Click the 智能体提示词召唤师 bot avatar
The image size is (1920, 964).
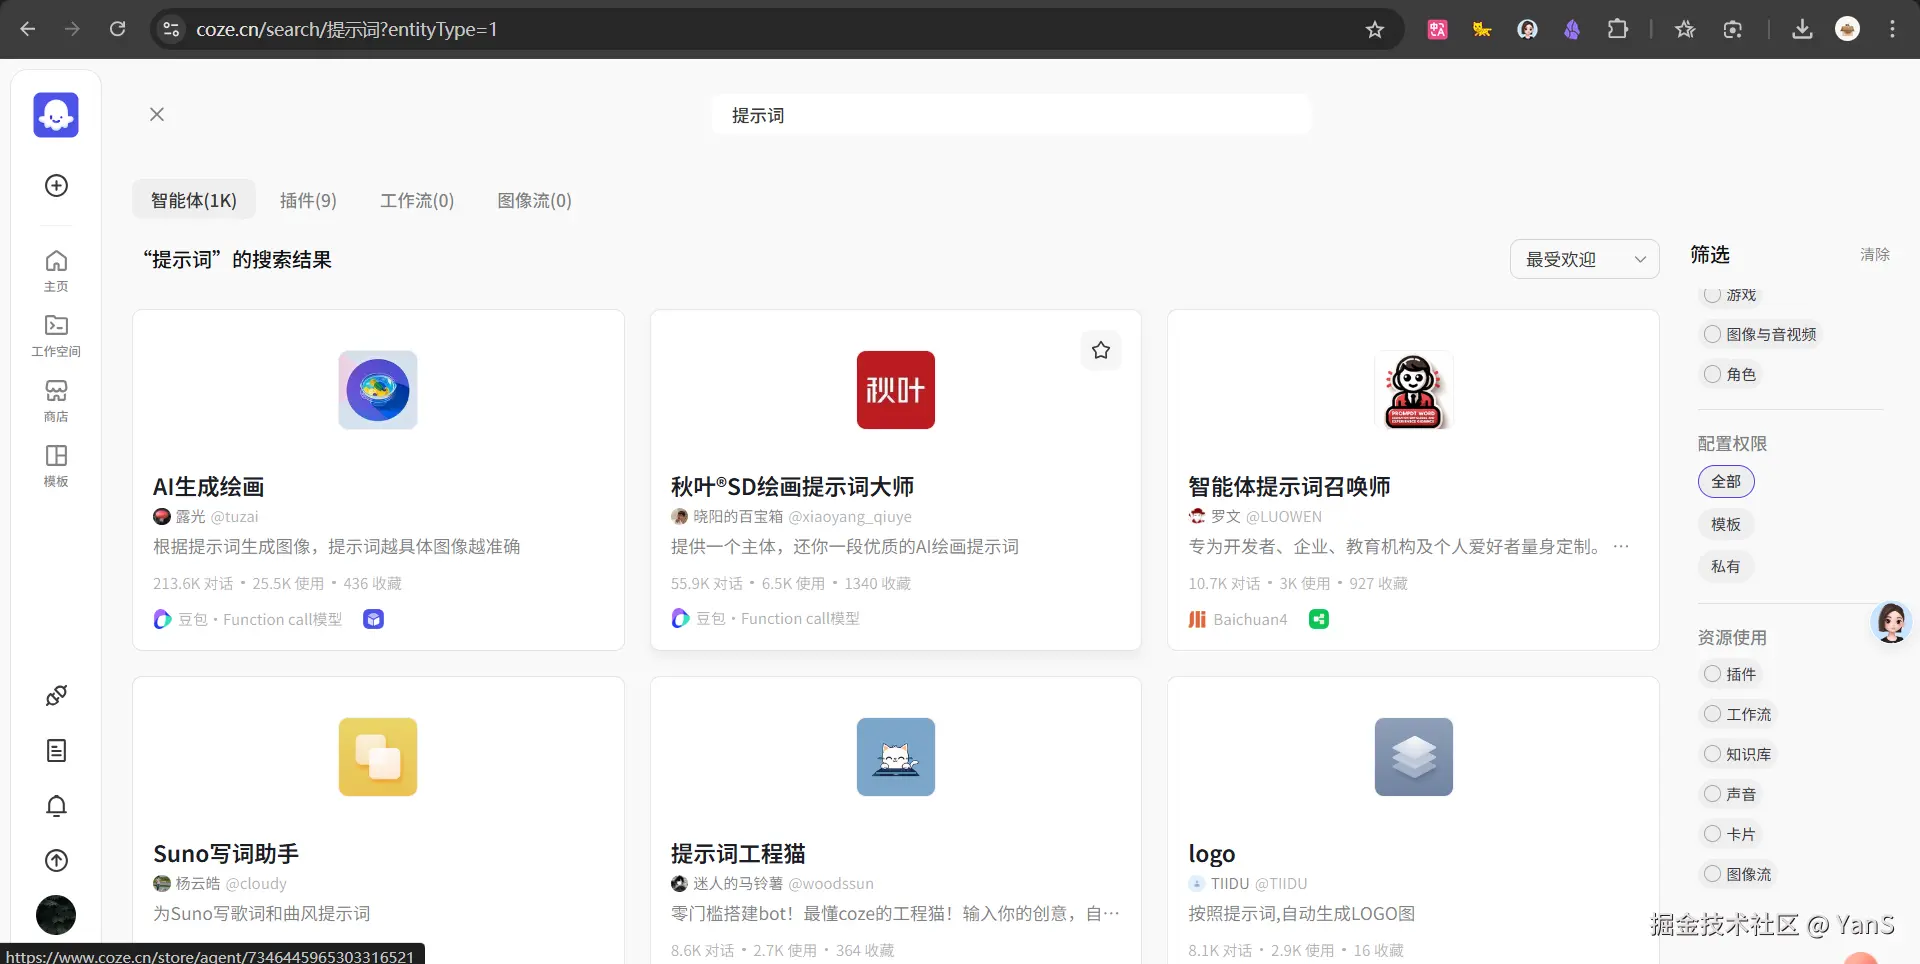pos(1414,390)
